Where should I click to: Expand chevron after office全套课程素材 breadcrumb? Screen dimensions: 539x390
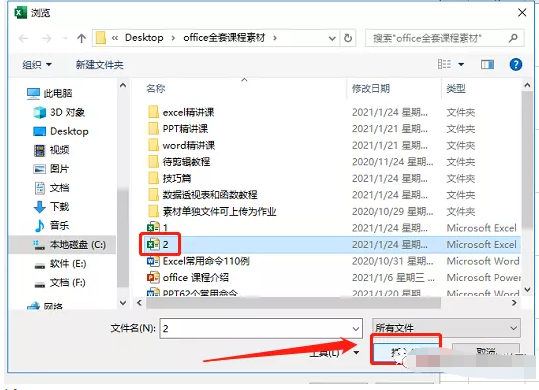pyautogui.click(x=275, y=38)
